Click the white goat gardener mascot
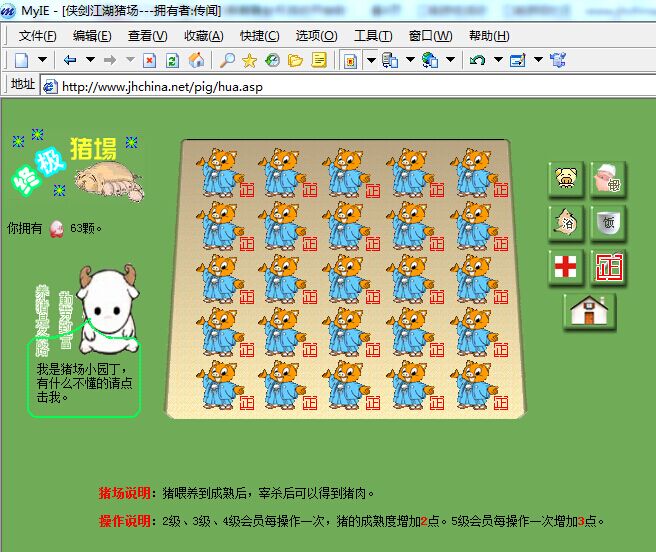656x552 pixels. pyautogui.click(x=108, y=308)
